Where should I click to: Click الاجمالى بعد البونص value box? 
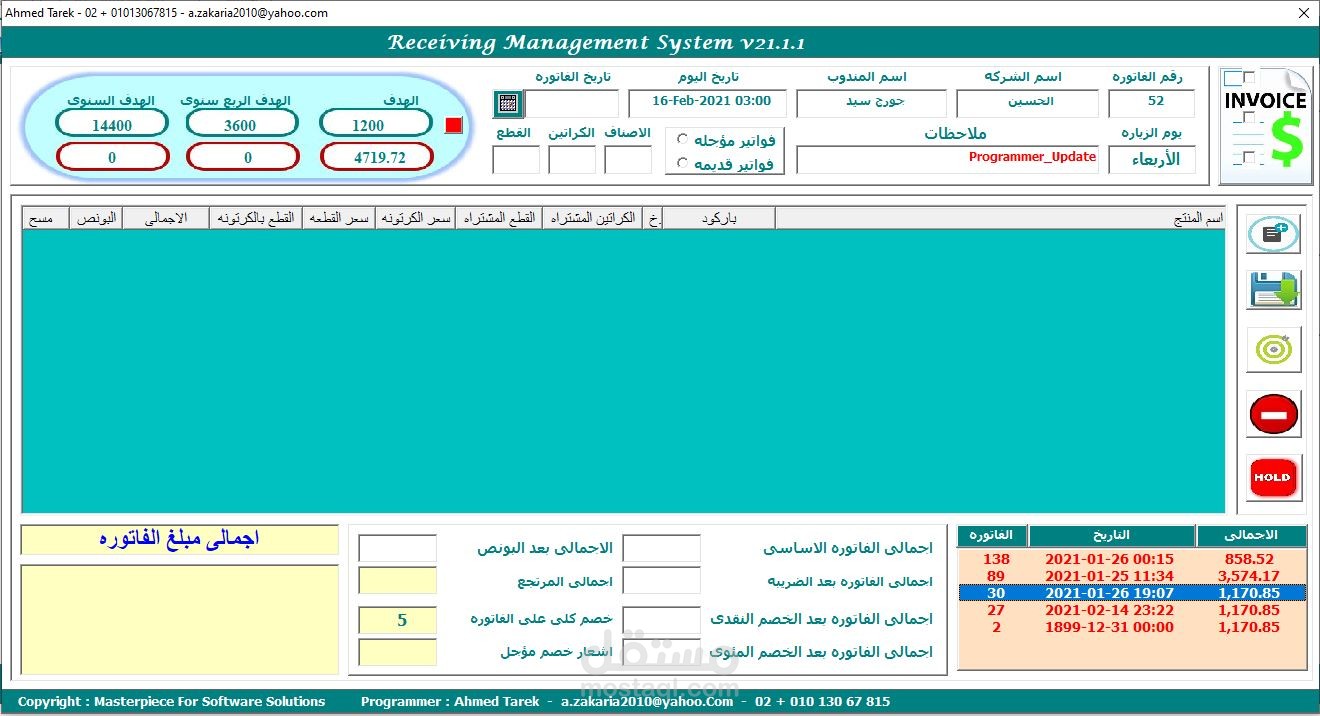[x=398, y=548]
